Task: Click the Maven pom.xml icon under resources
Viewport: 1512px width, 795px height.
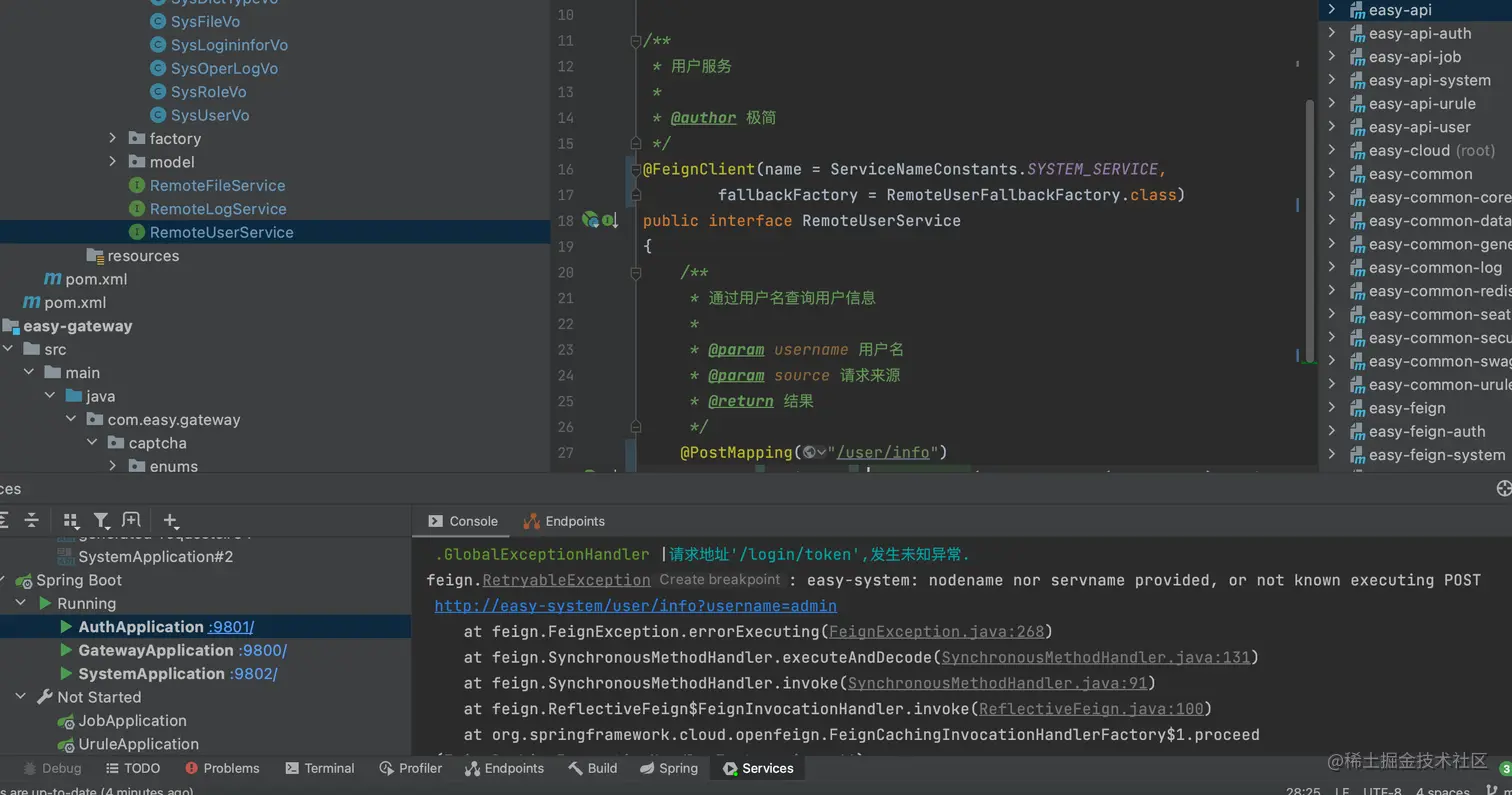Action: click(53, 279)
